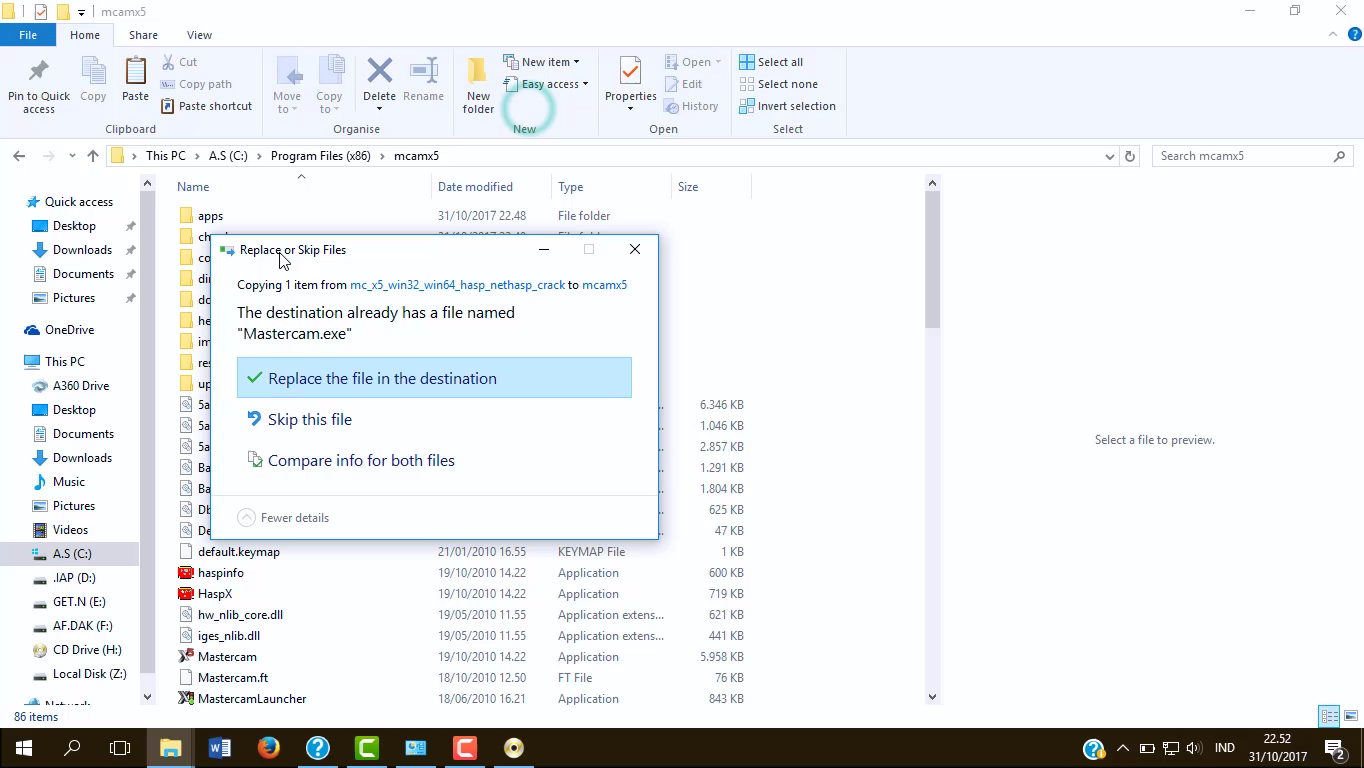Open address bar history dropdown
The width and height of the screenshot is (1364, 768).
coord(1109,156)
